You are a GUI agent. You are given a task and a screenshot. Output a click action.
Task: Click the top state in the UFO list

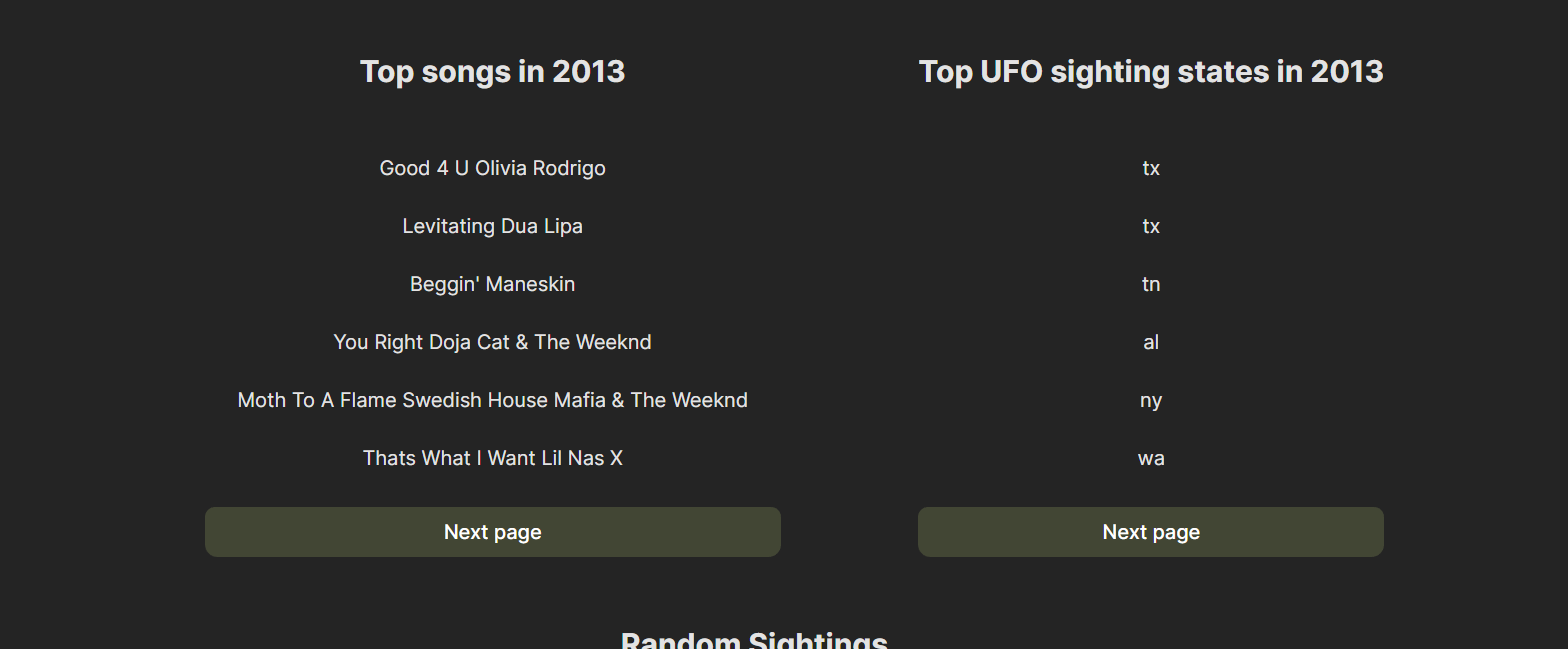pos(1150,168)
